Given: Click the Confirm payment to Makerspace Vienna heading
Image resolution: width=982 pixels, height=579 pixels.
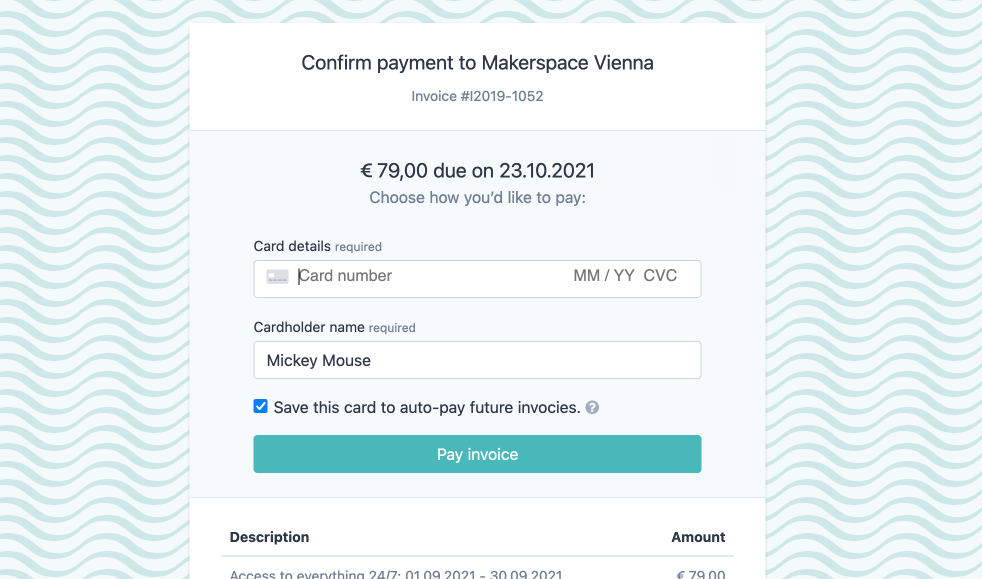Looking at the screenshot, I should click(477, 63).
